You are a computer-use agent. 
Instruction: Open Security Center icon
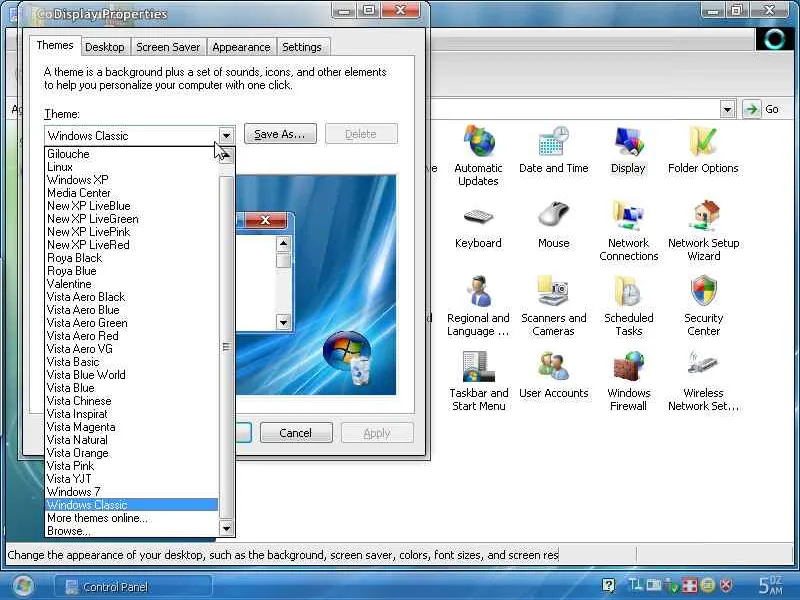pos(704,306)
